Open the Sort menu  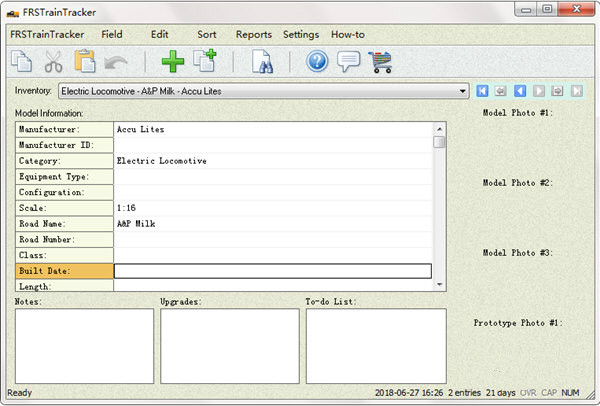click(206, 34)
